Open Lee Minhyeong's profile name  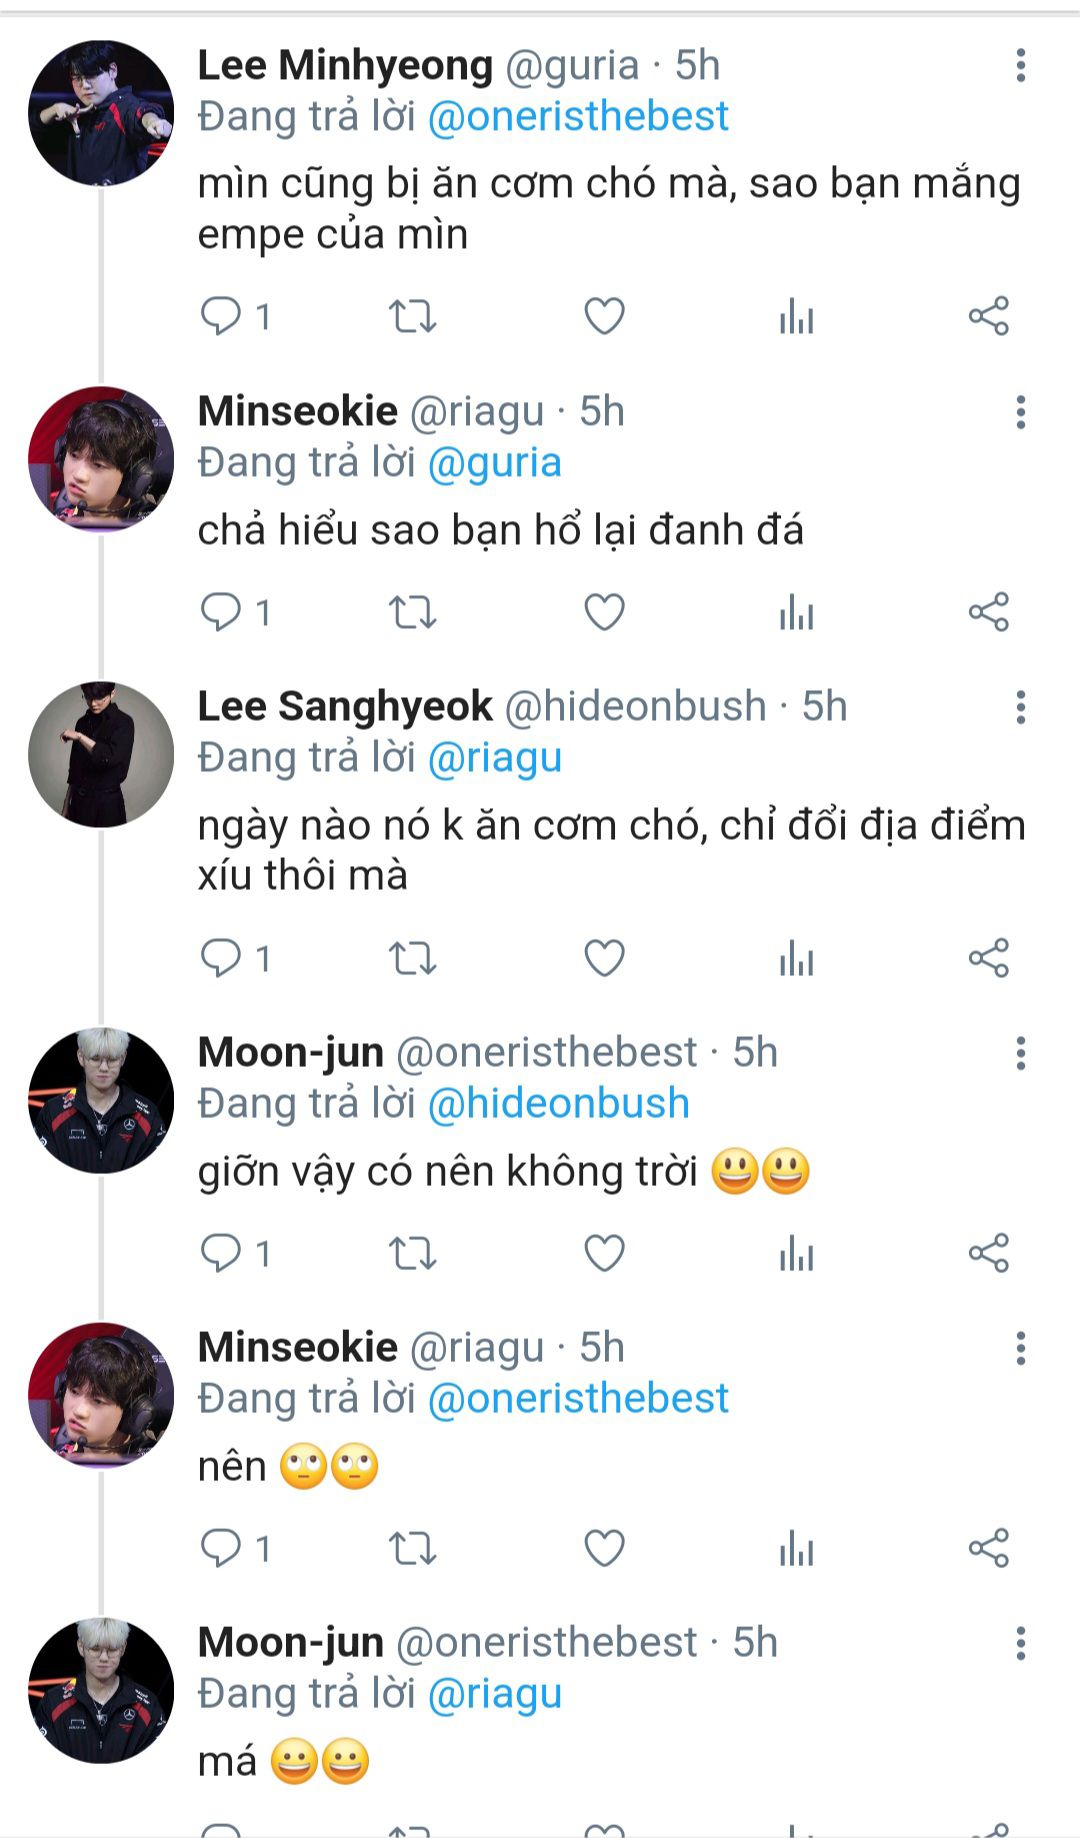pyautogui.click(x=345, y=66)
